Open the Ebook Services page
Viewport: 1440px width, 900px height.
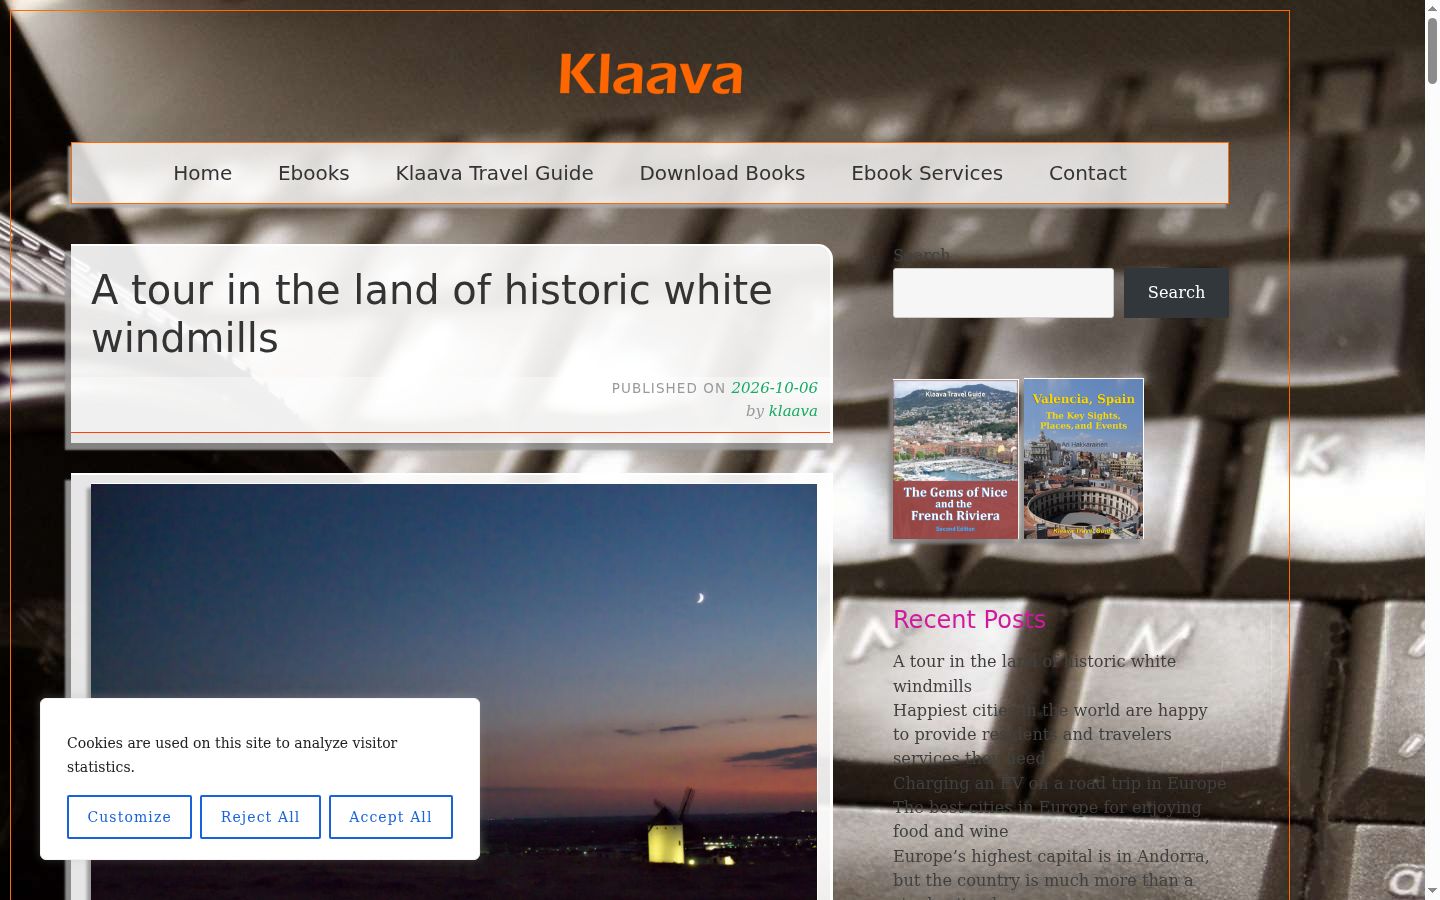(927, 173)
